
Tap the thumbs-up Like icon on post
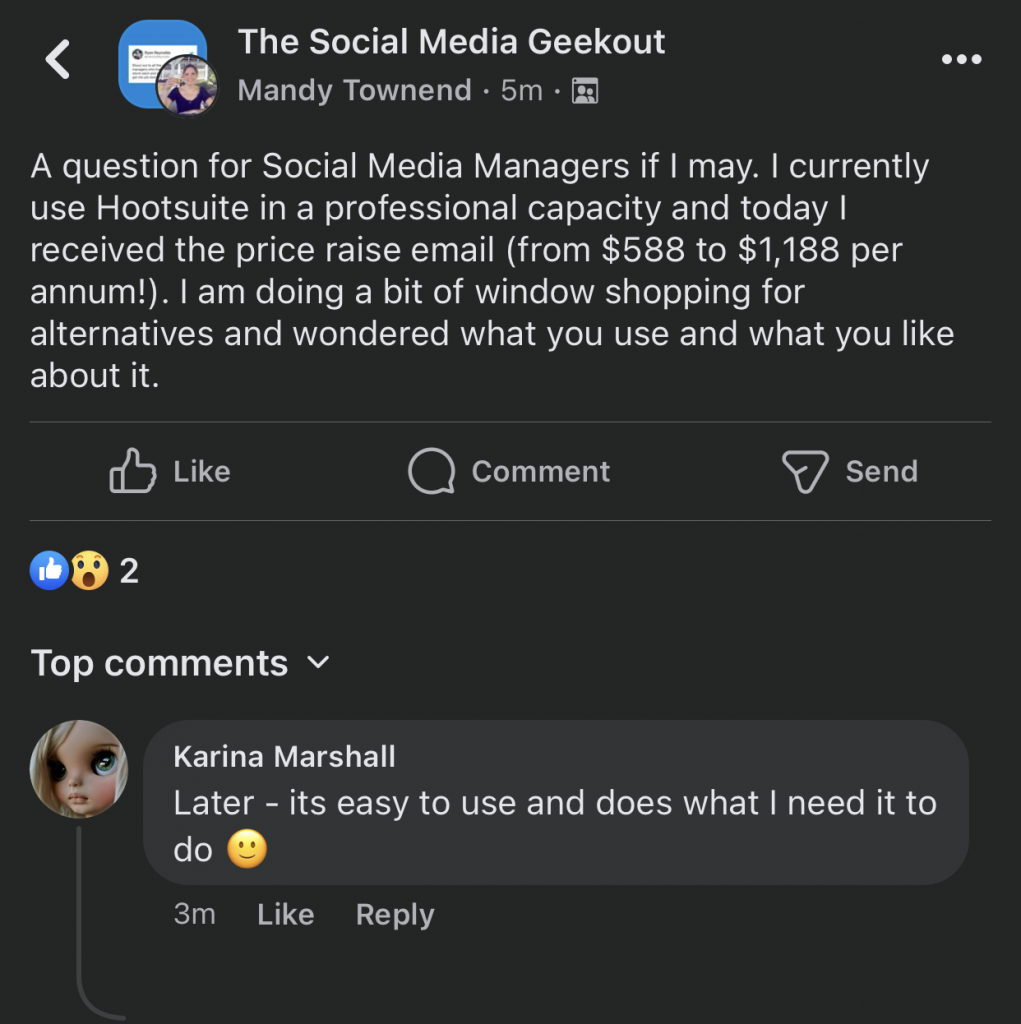(x=133, y=471)
